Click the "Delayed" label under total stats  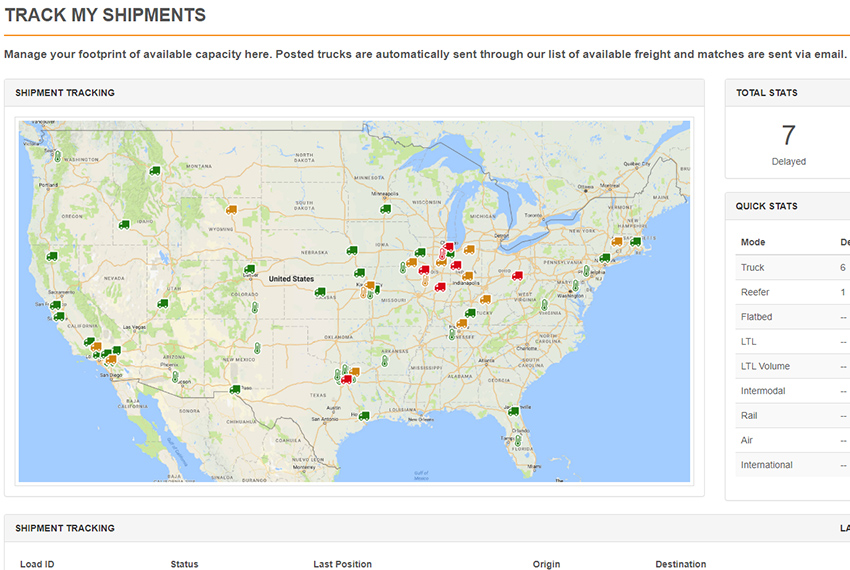(789, 162)
